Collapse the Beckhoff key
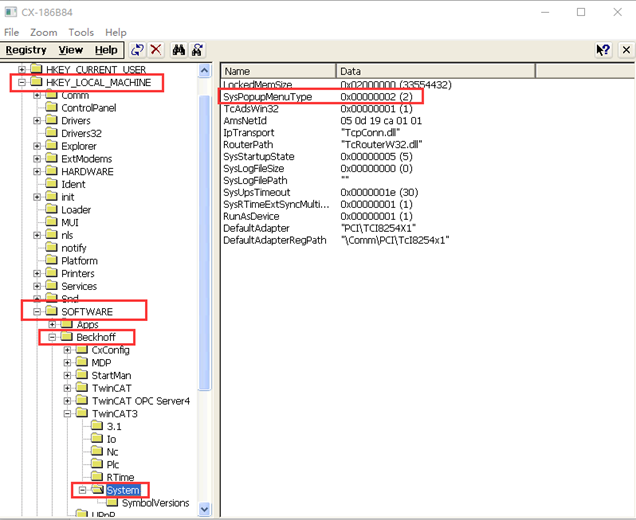 pyautogui.click(x=52, y=337)
